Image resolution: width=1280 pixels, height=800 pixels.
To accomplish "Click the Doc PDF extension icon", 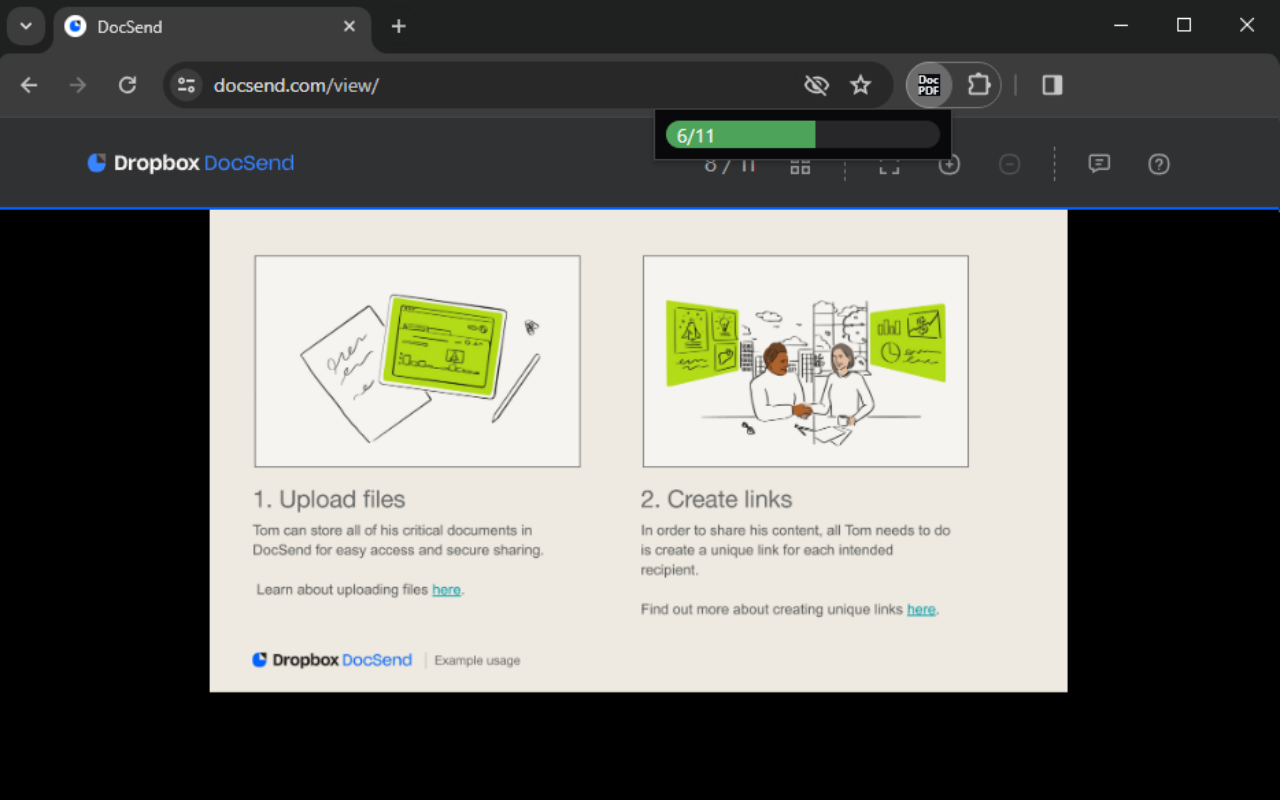I will click(929, 85).
